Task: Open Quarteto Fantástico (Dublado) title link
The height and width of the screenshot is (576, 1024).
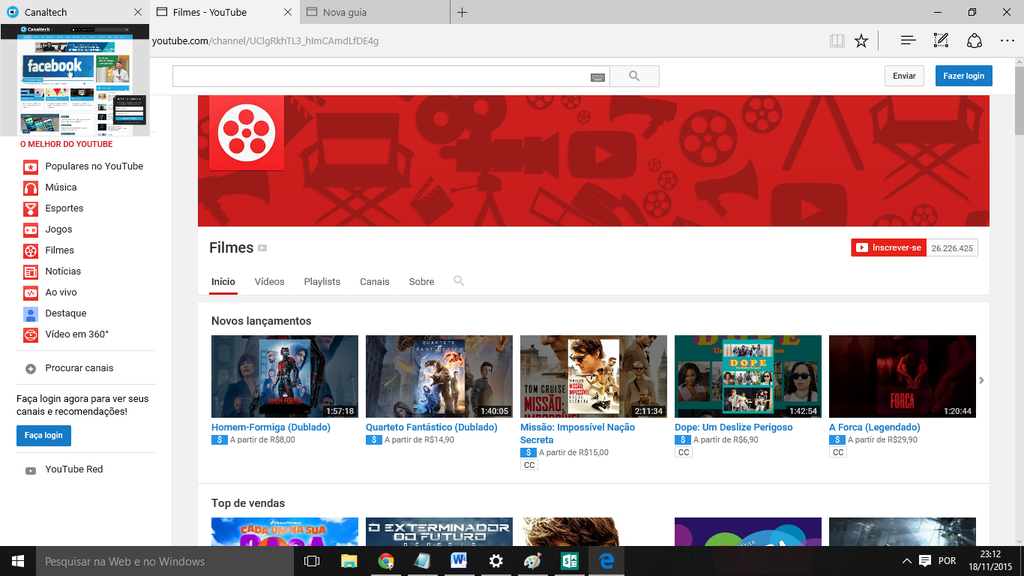Action: coord(431,427)
